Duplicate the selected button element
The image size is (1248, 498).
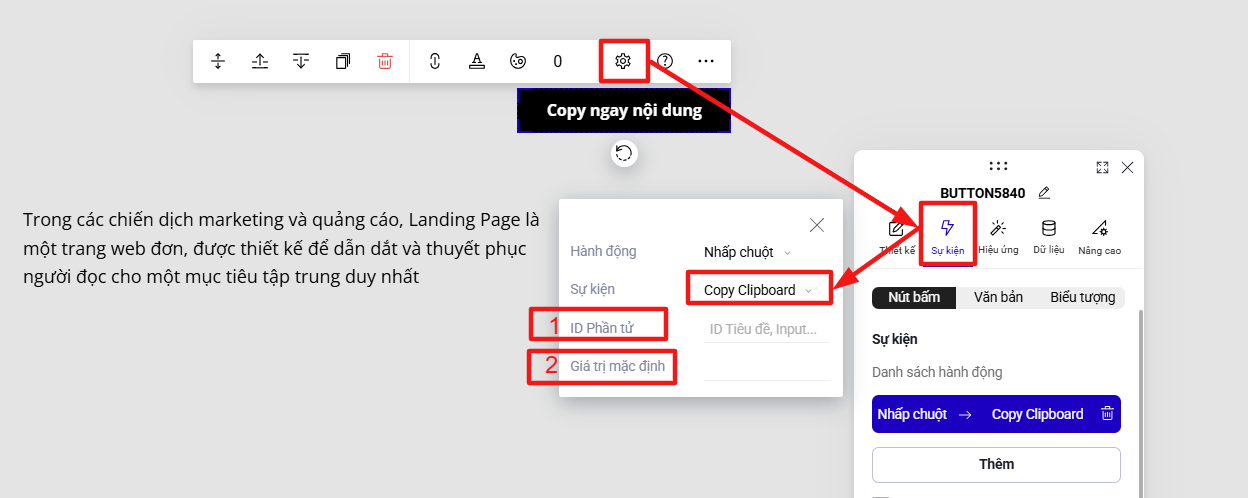point(343,61)
